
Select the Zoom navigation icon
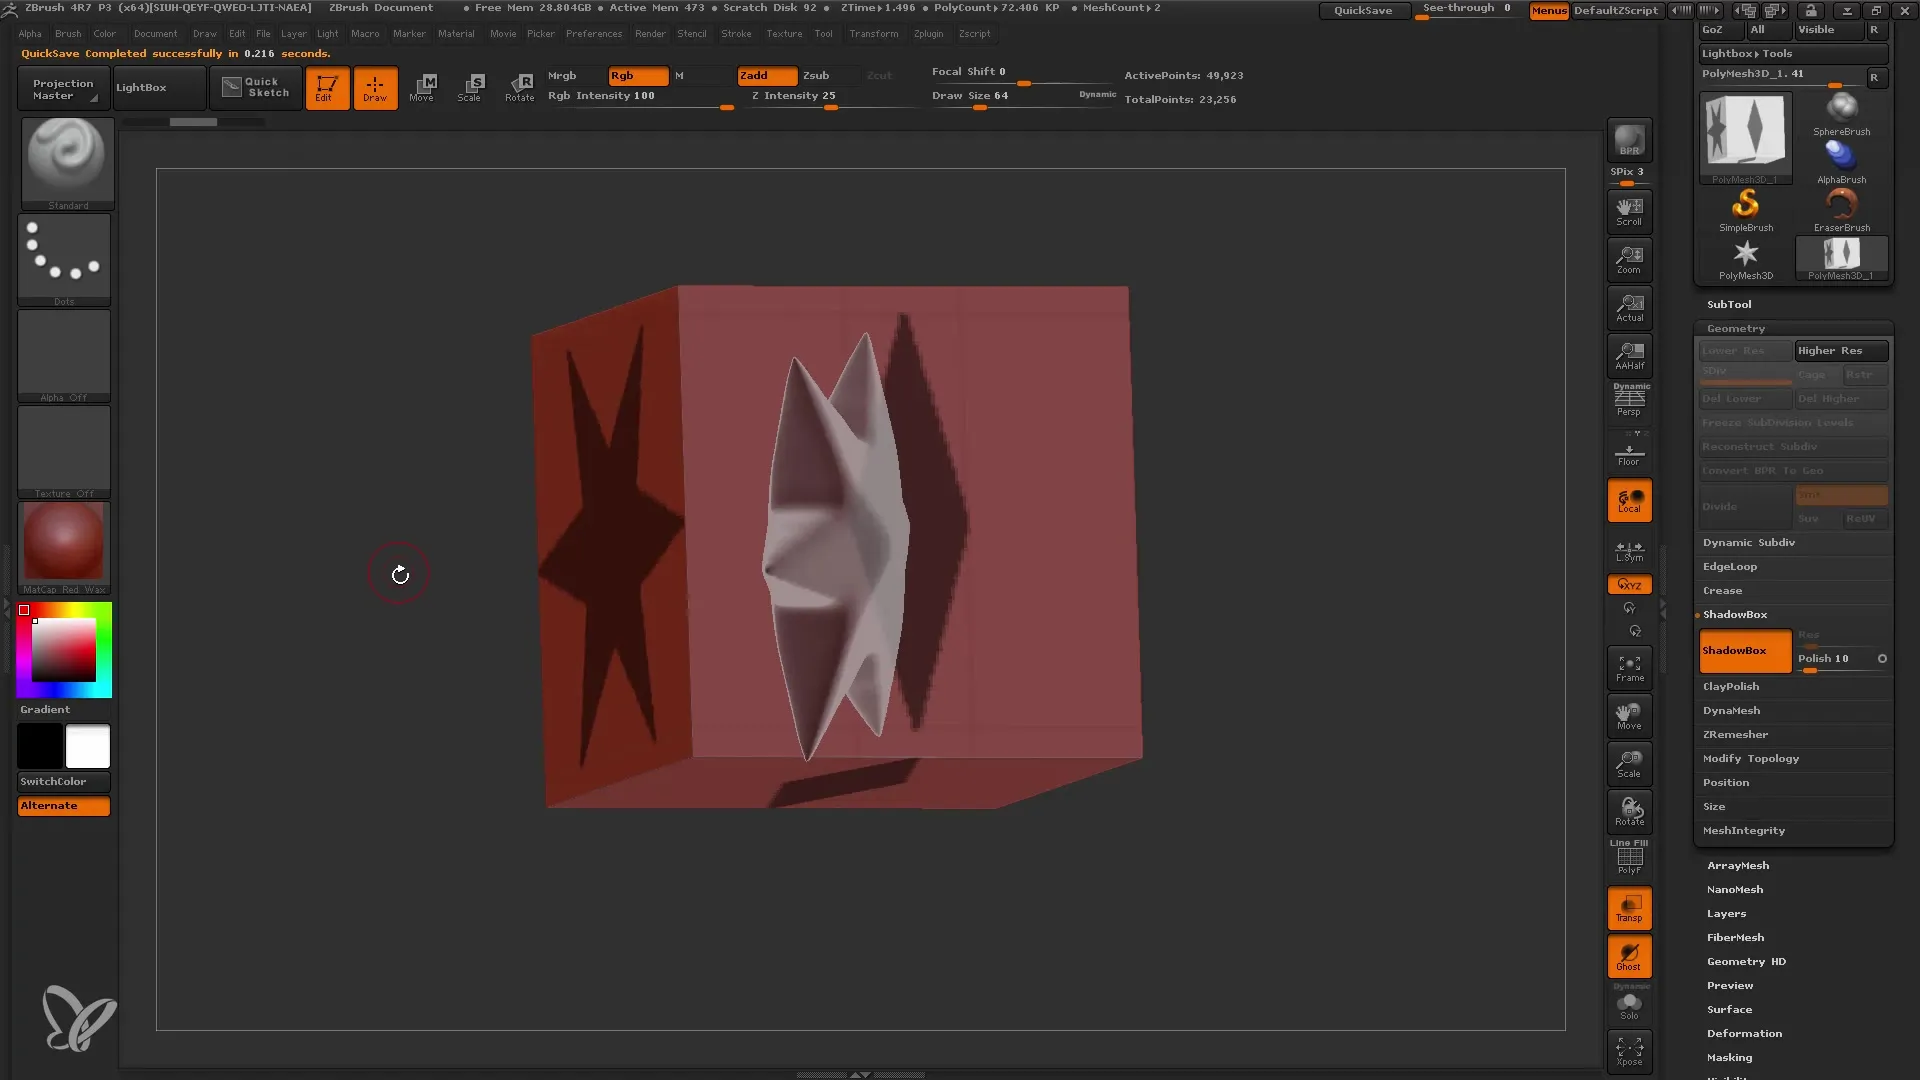(x=1629, y=260)
